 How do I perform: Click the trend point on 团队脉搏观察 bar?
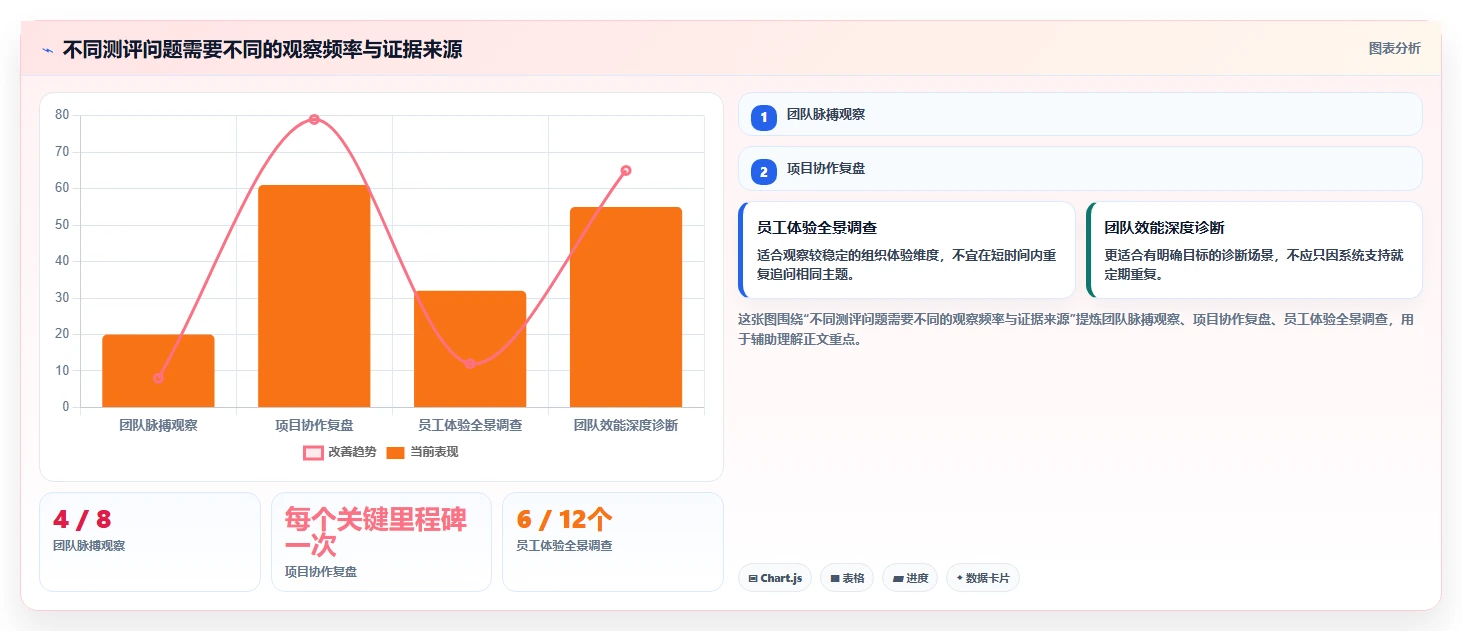(158, 378)
